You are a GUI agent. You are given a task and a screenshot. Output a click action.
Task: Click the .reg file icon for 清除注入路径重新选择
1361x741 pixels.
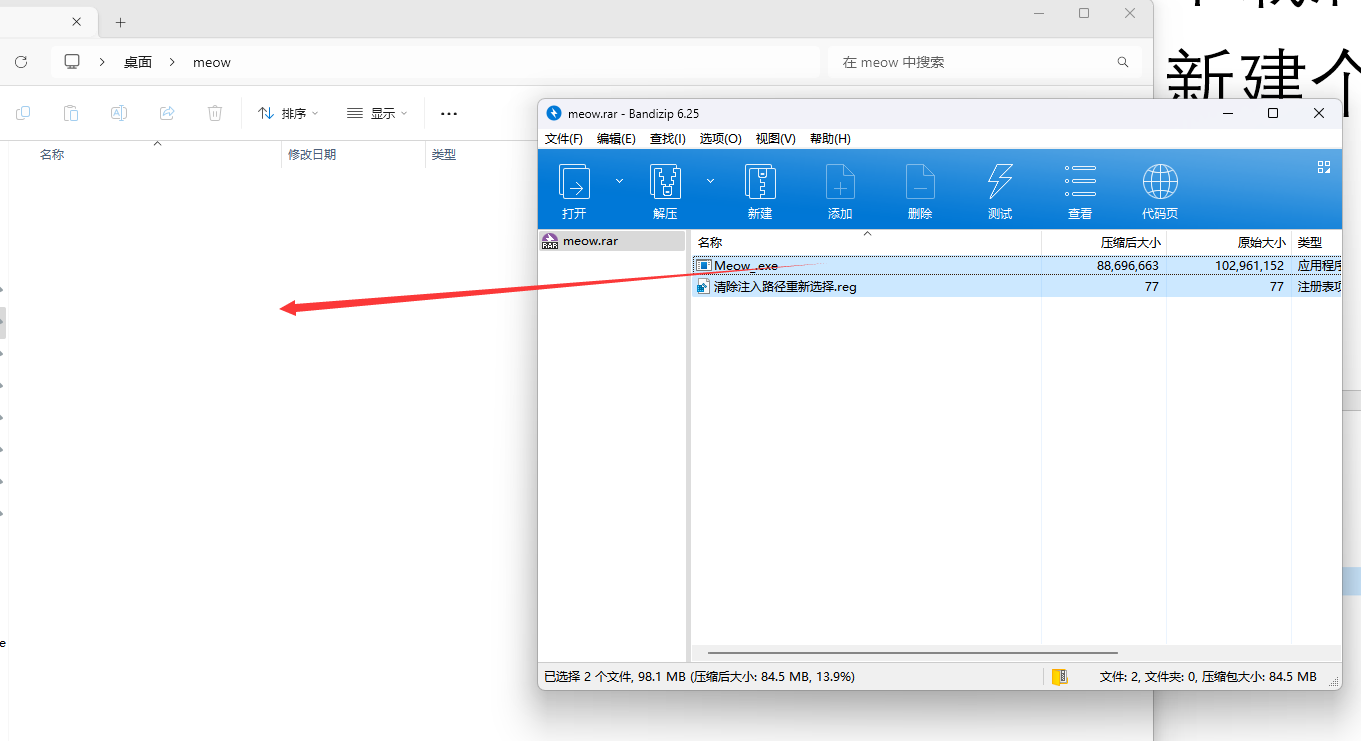704,287
